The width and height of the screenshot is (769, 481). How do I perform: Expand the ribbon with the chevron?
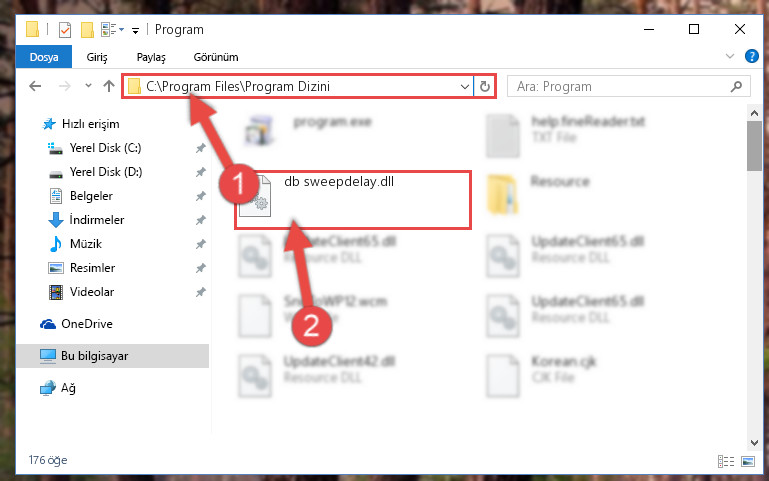click(x=729, y=56)
